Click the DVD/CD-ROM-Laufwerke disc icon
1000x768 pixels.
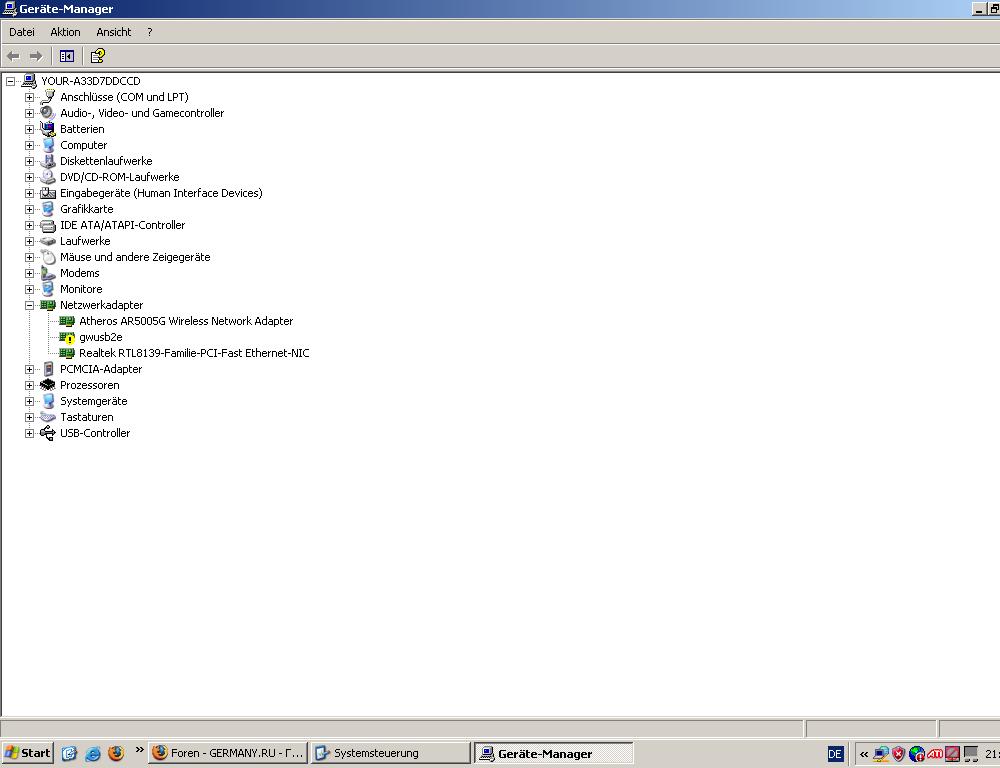pyautogui.click(x=48, y=177)
